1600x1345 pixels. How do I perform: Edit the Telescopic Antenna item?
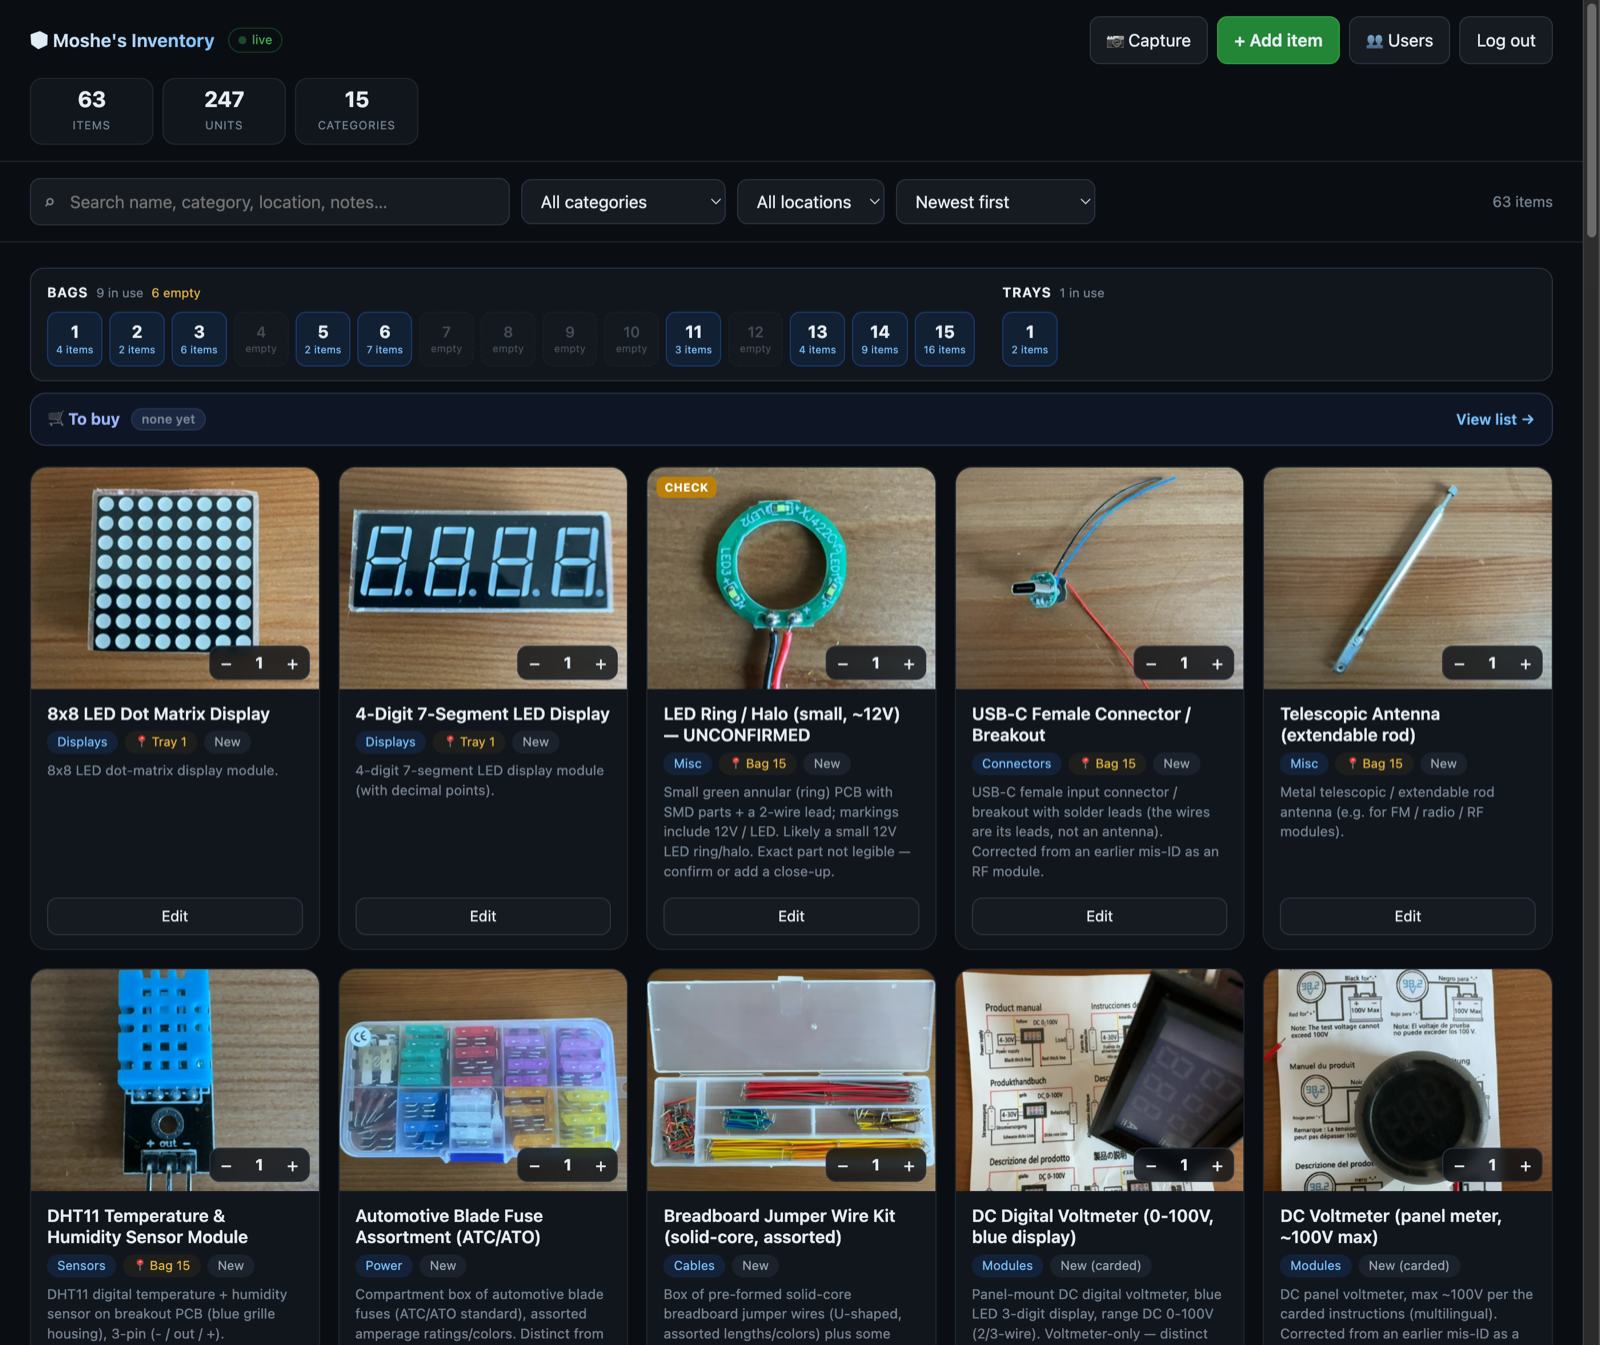point(1407,916)
